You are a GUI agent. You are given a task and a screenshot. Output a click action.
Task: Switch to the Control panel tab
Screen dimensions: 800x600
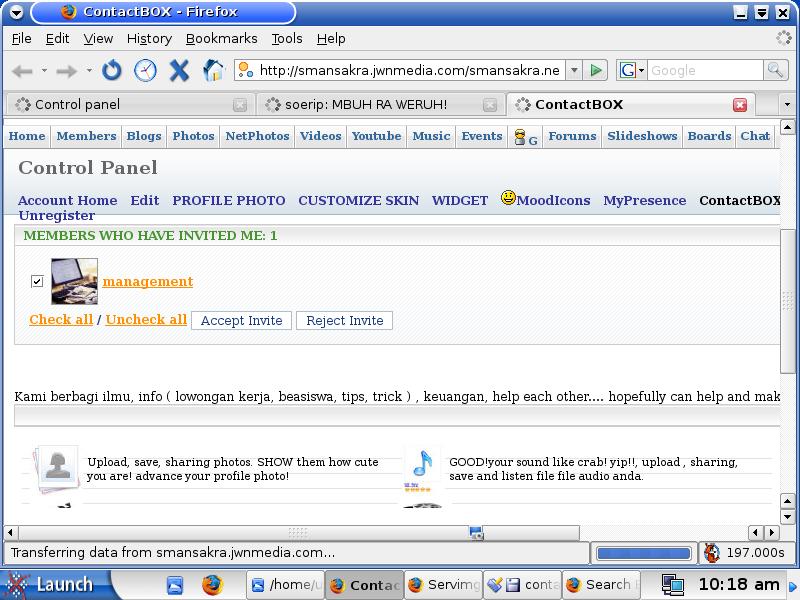coord(128,105)
